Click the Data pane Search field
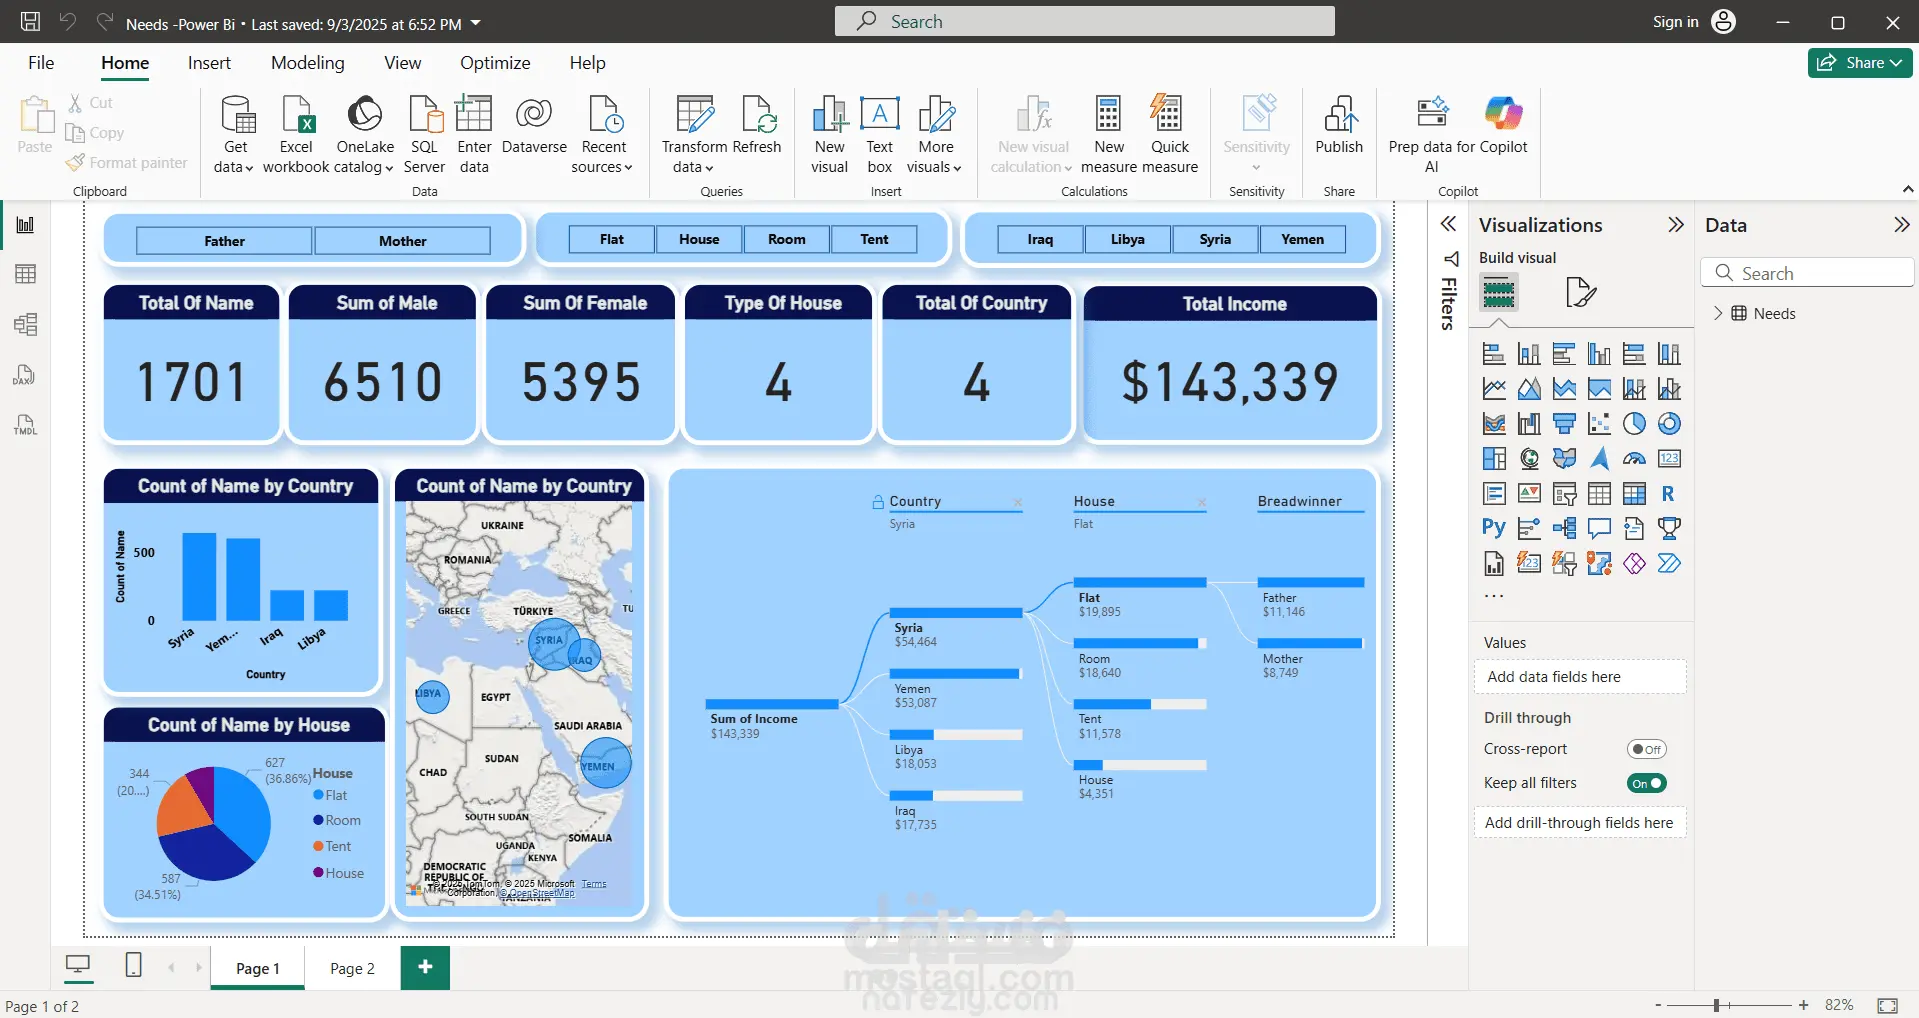The image size is (1919, 1018). 1807,273
